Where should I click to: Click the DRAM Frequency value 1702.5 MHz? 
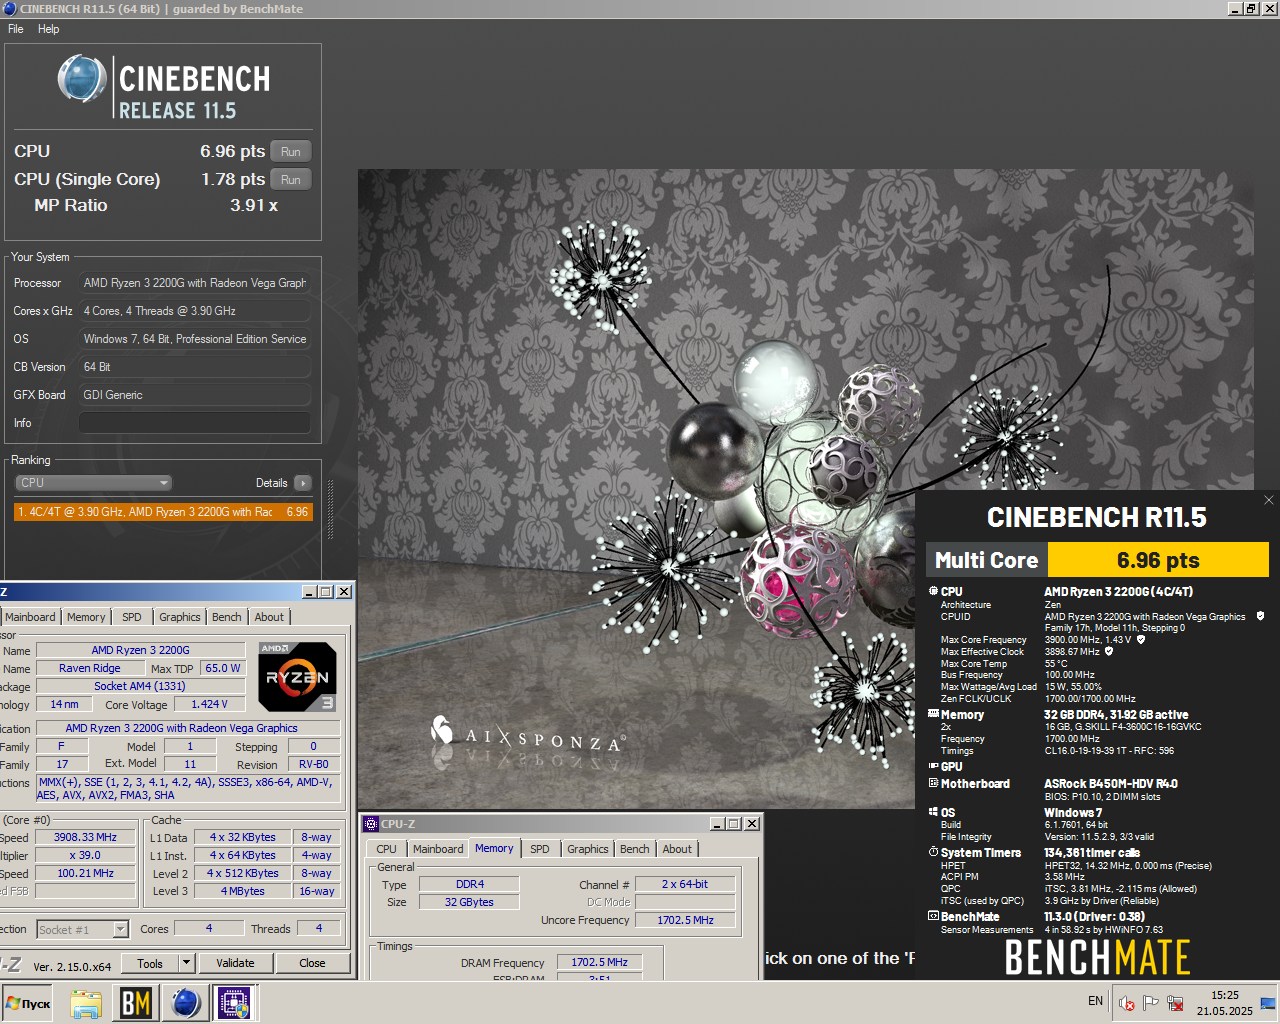[x=600, y=963]
